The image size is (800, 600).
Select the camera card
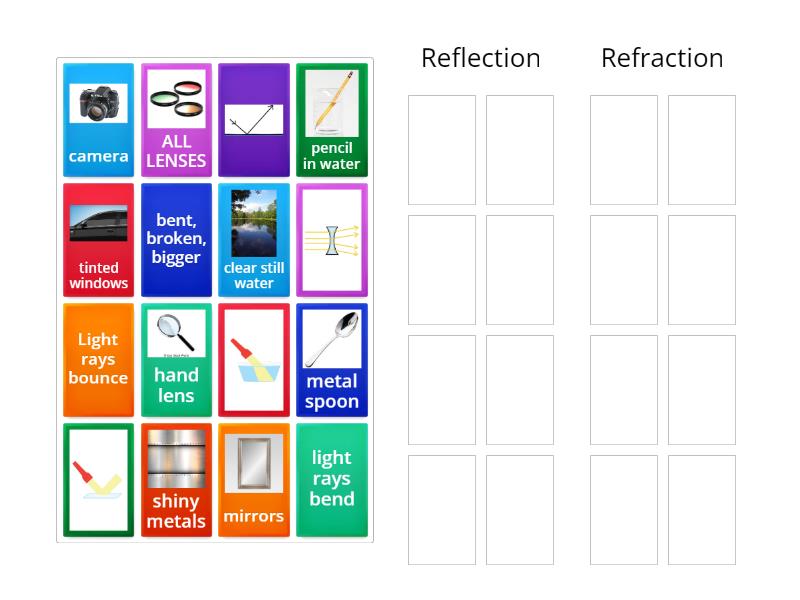tap(98, 120)
